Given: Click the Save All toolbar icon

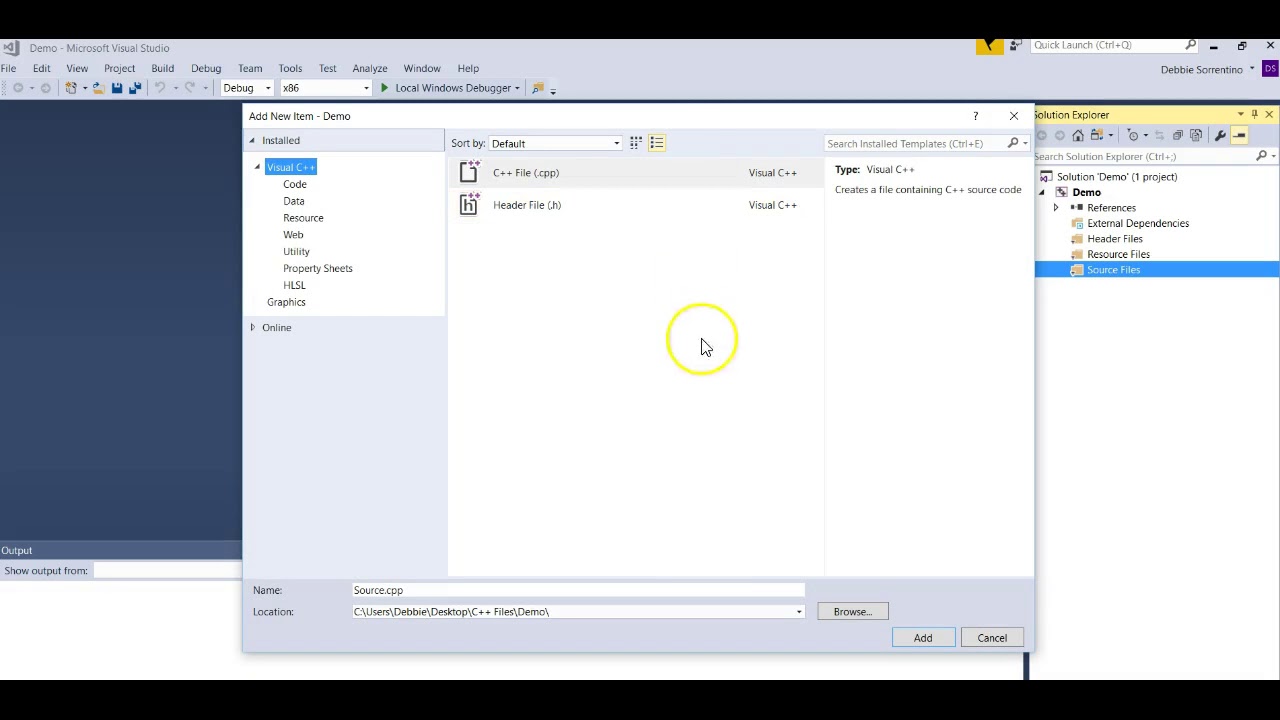Looking at the screenshot, I should click(135, 88).
